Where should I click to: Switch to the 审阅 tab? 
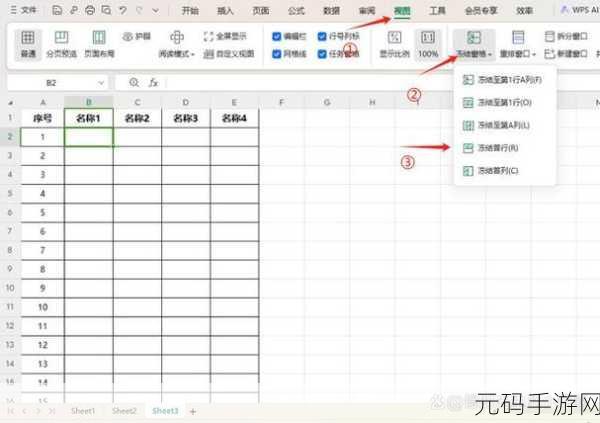[x=367, y=11]
